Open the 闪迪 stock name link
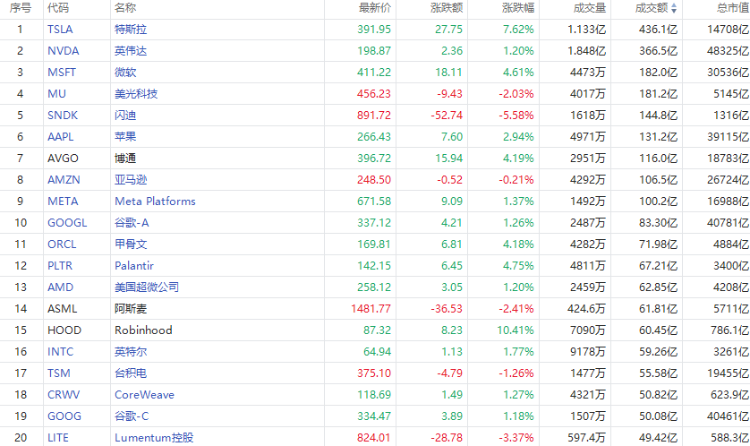 pyautogui.click(x=125, y=115)
